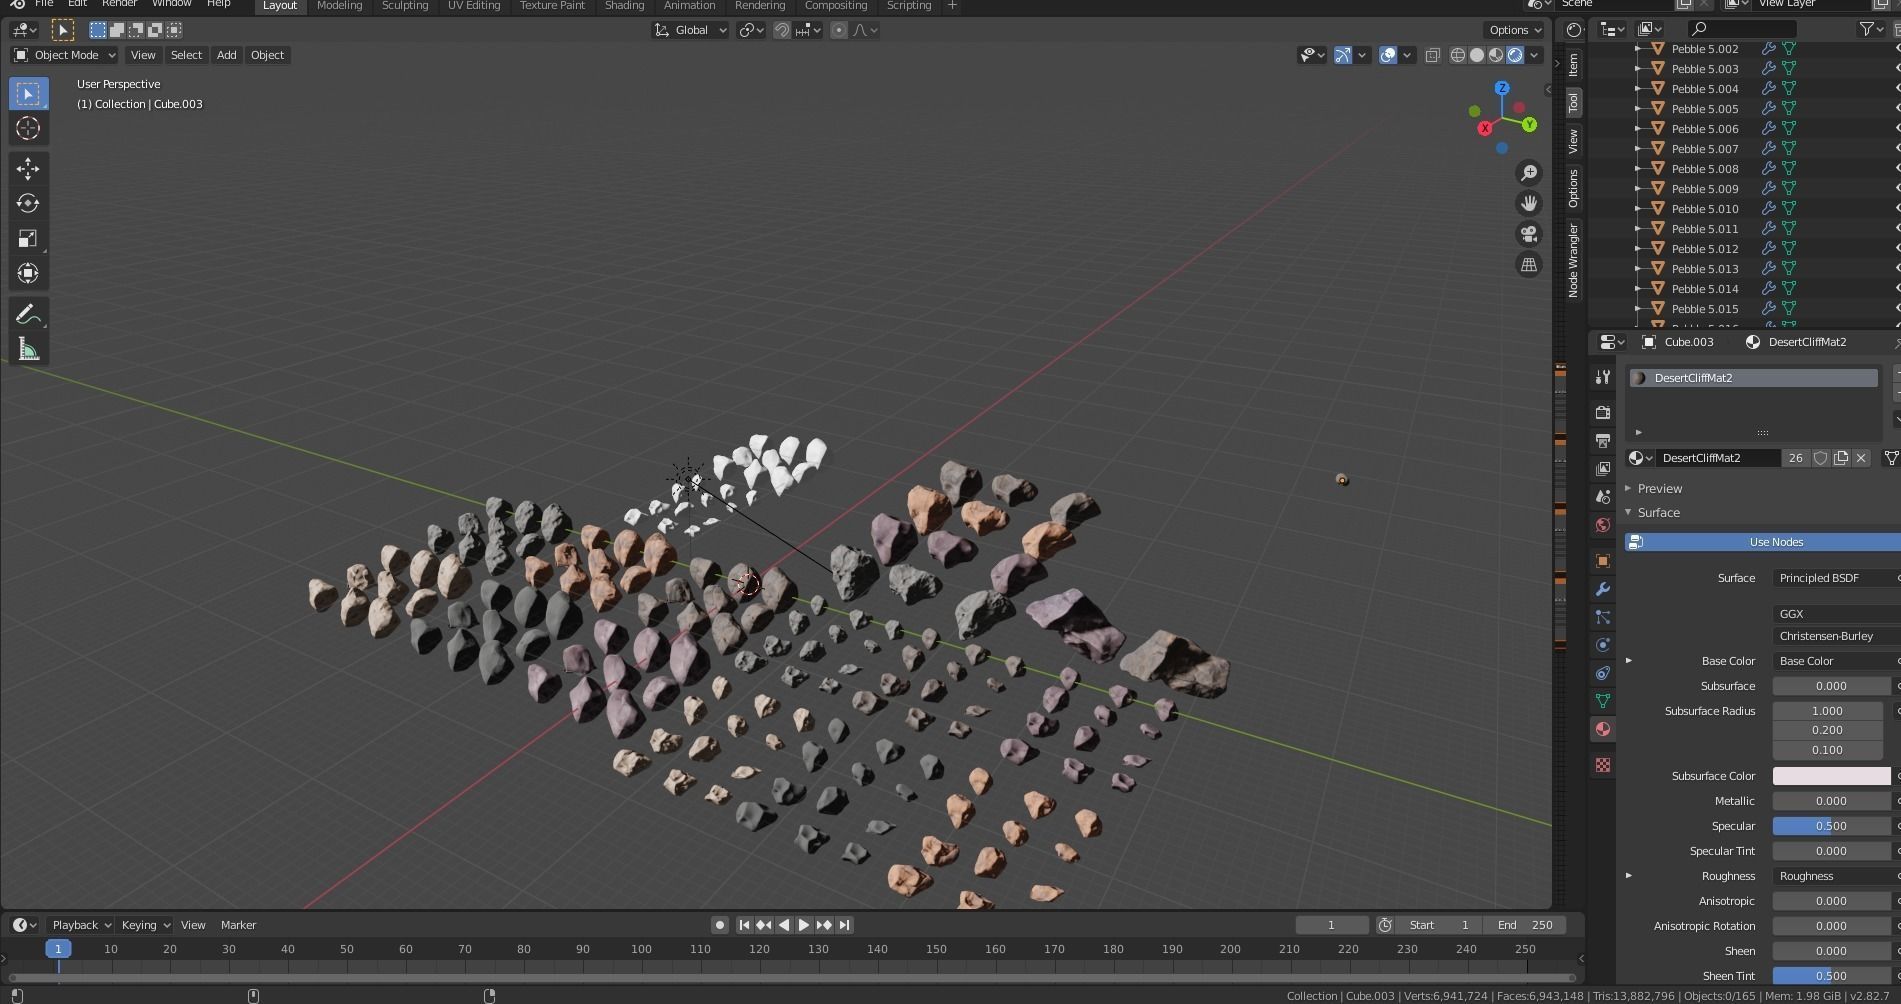Open Scene properties tab icon
1901x1004 pixels.
1603,497
